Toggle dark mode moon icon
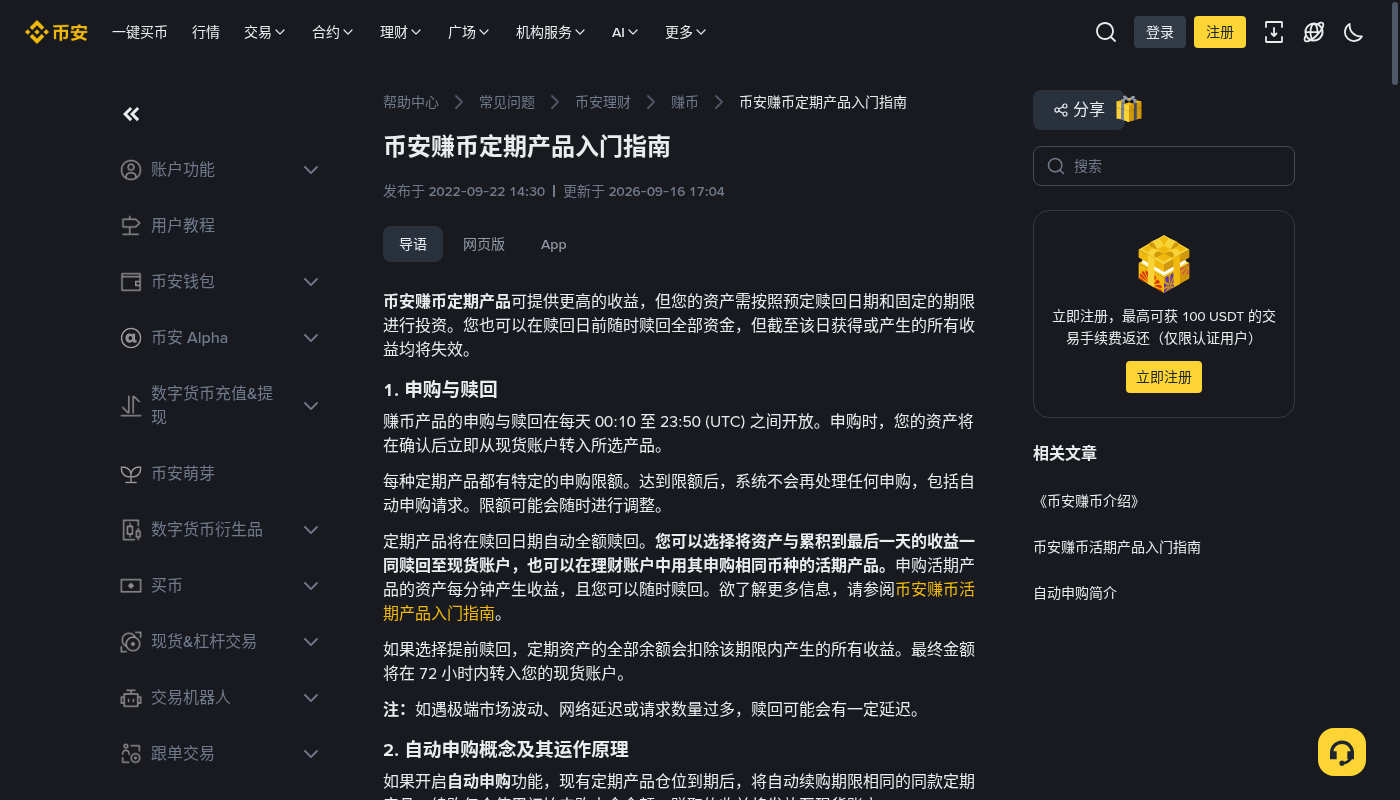 pyautogui.click(x=1354, y=32)
